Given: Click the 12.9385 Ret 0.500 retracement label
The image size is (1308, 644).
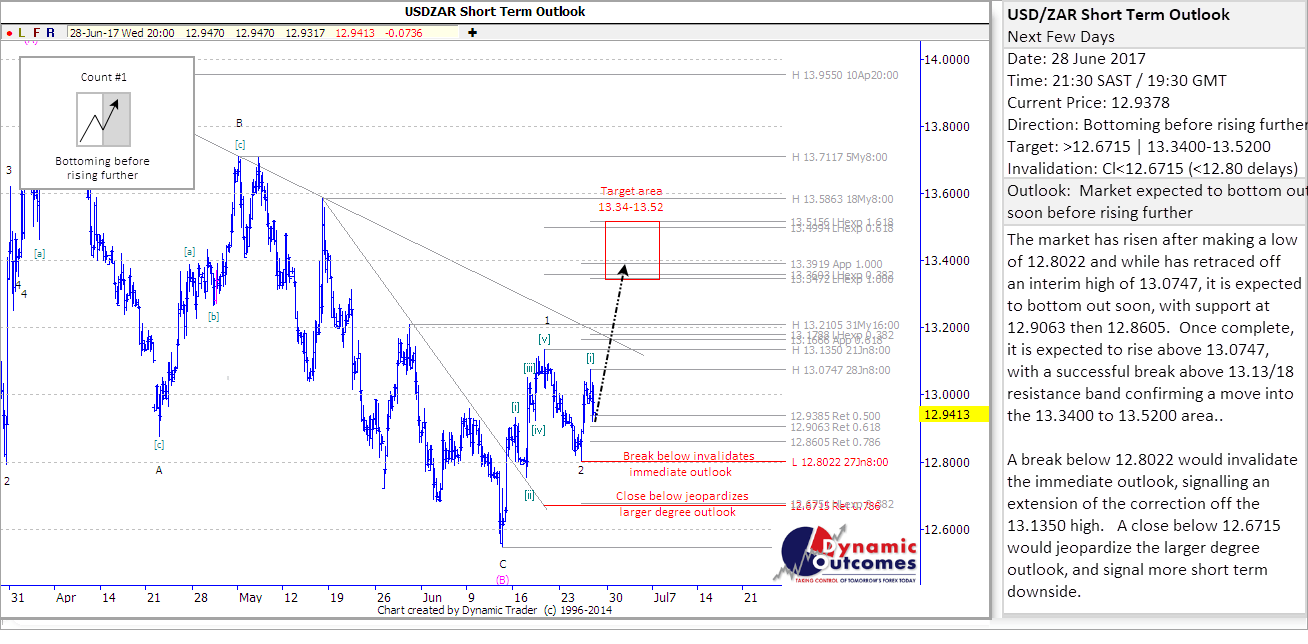Looking at the screenshot, I should (835, 416).
